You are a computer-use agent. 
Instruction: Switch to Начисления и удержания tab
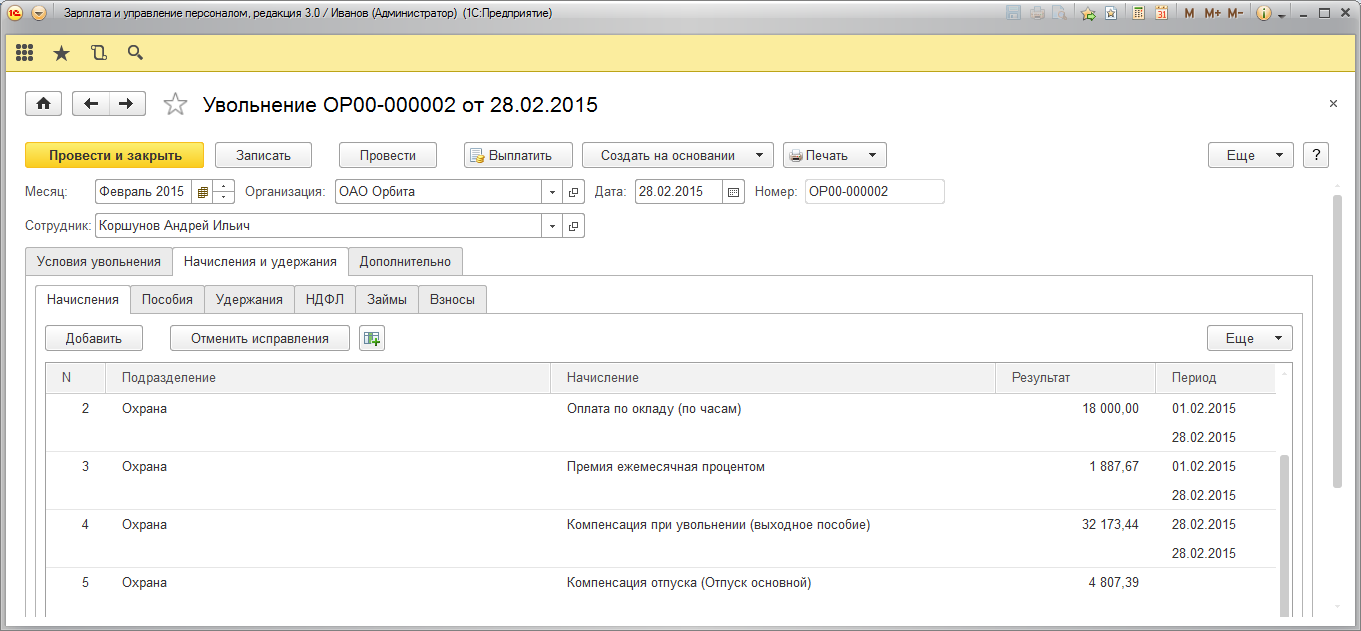tap(260, 261)
